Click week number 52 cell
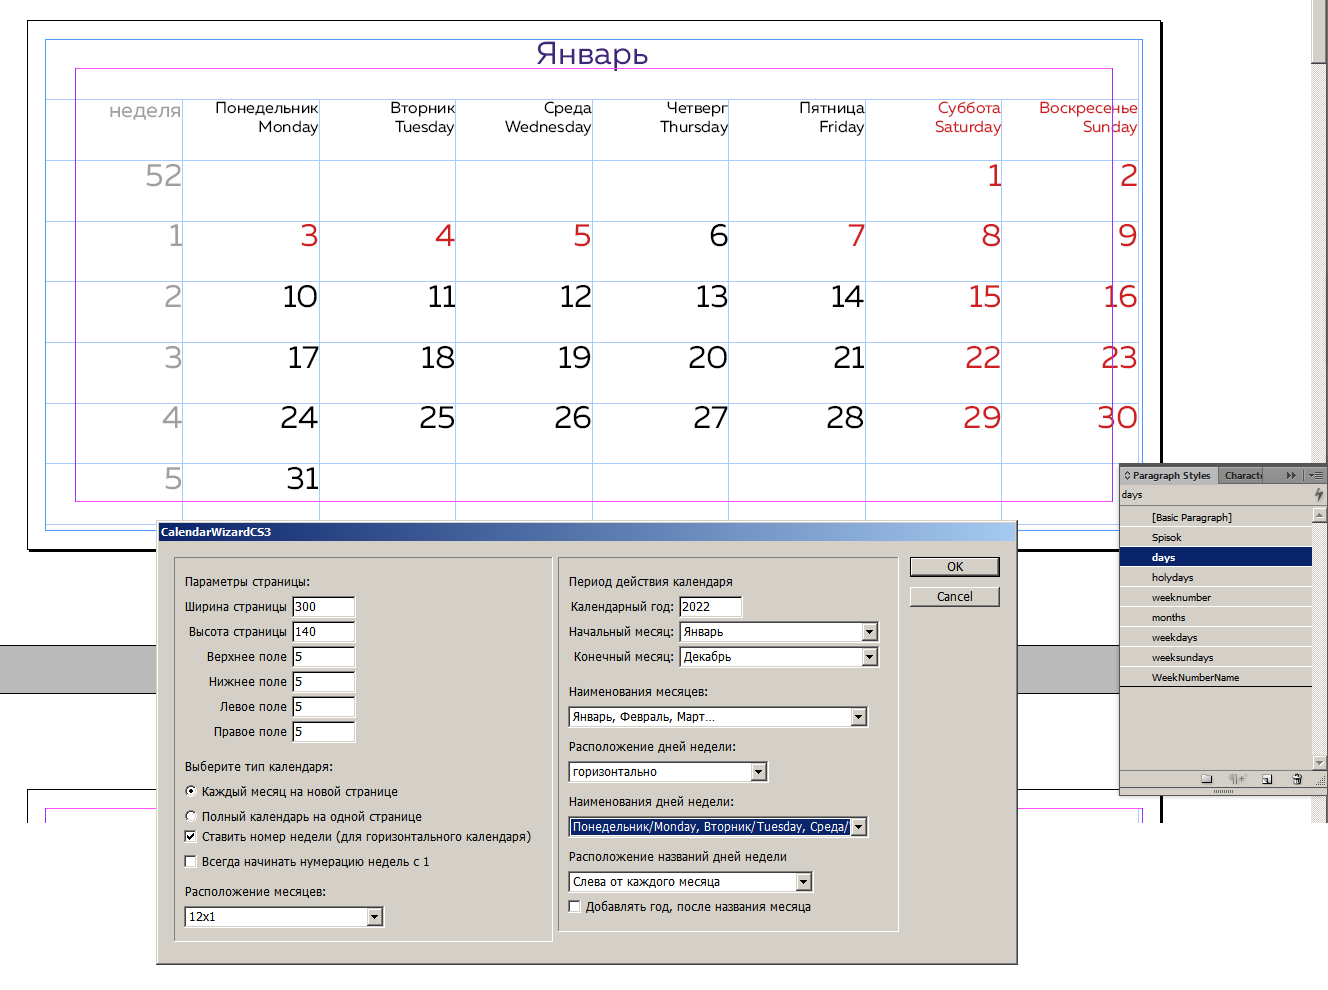The image size is (1328, 990). 164,176
